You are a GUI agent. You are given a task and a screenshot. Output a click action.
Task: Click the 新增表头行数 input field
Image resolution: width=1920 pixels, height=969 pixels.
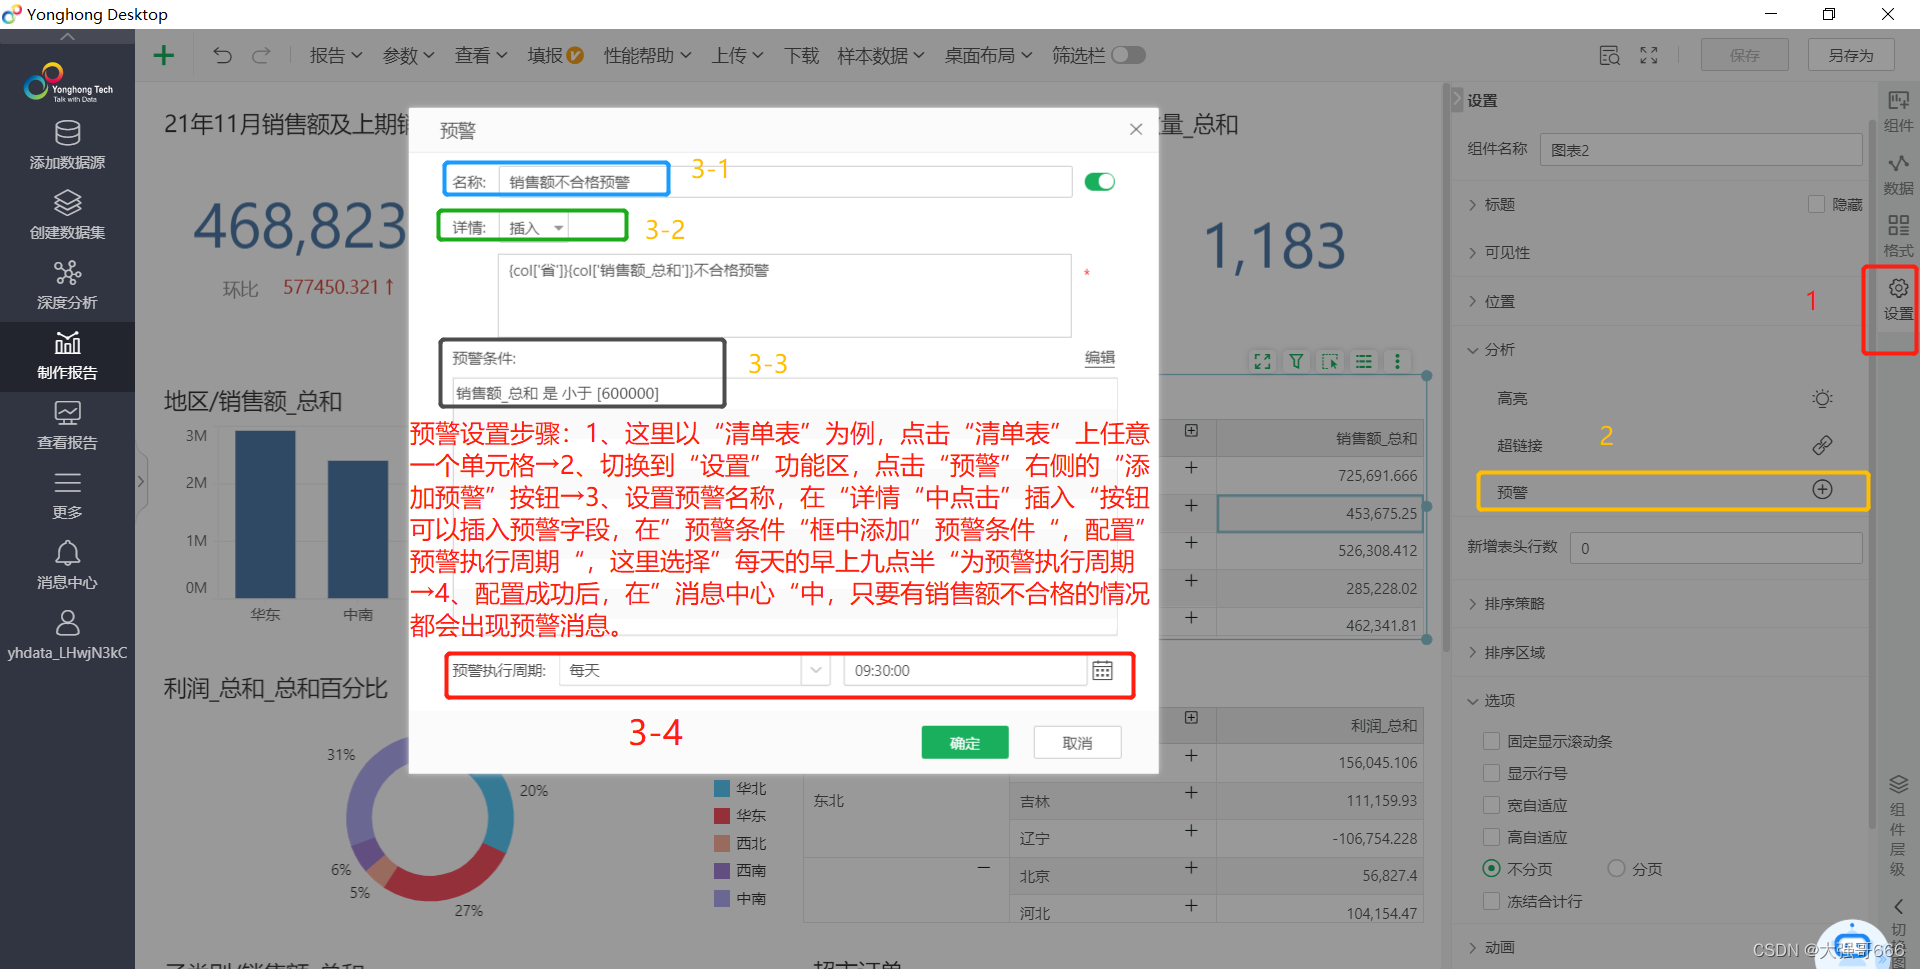click(1716, 548)
